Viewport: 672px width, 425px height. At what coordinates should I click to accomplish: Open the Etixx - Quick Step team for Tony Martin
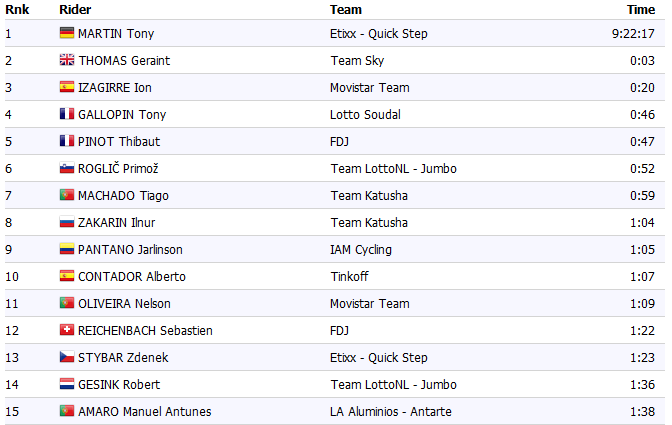[x=378, y=34]
